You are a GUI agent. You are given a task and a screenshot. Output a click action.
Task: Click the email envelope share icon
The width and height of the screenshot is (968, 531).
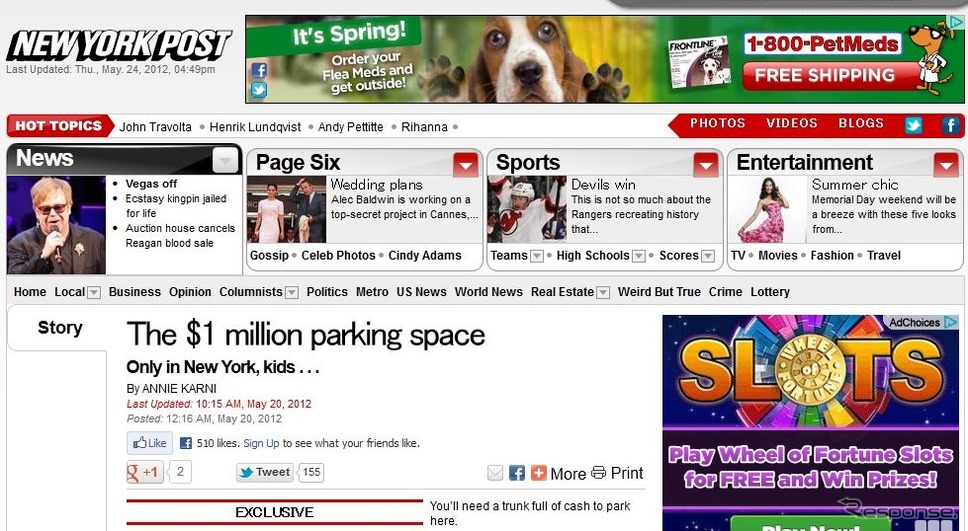pos(495,473)
